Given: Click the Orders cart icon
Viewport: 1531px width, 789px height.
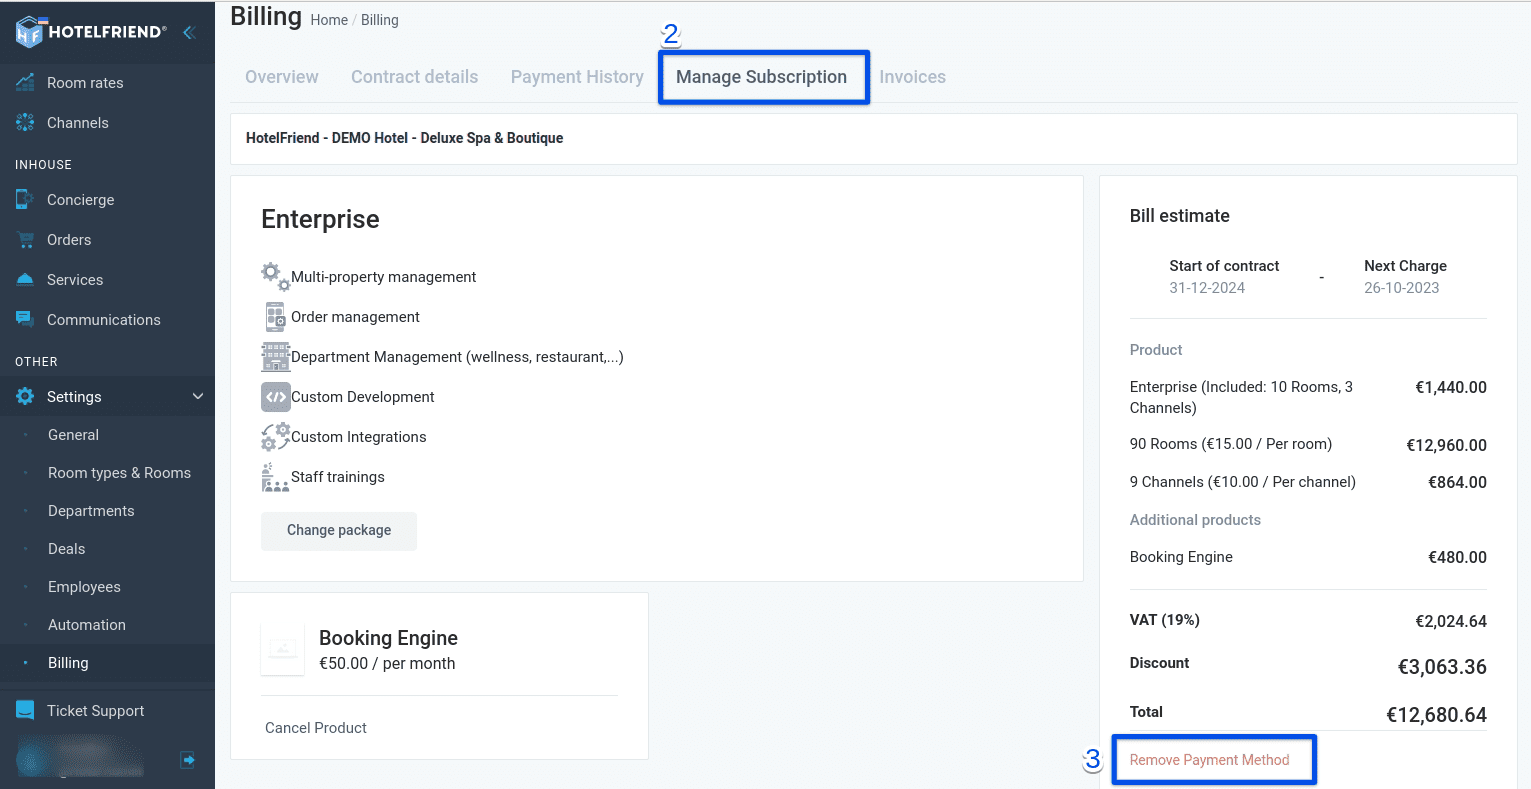Looking at the screenshot, I should [x=25, y=240].
